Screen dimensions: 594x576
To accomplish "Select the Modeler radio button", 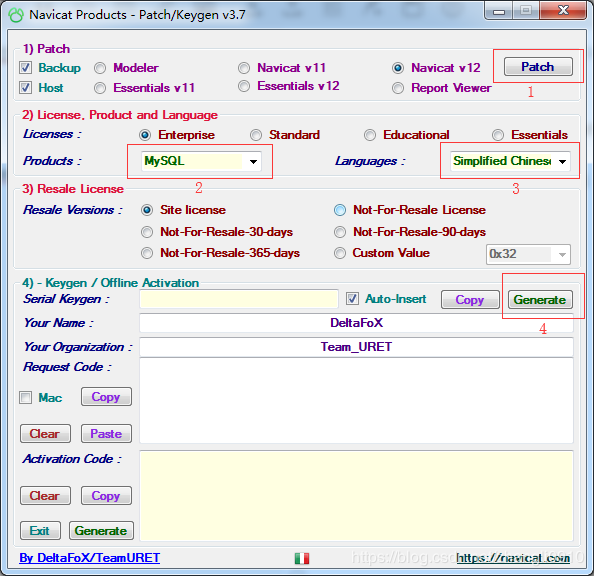I will [x=100, y=68].
